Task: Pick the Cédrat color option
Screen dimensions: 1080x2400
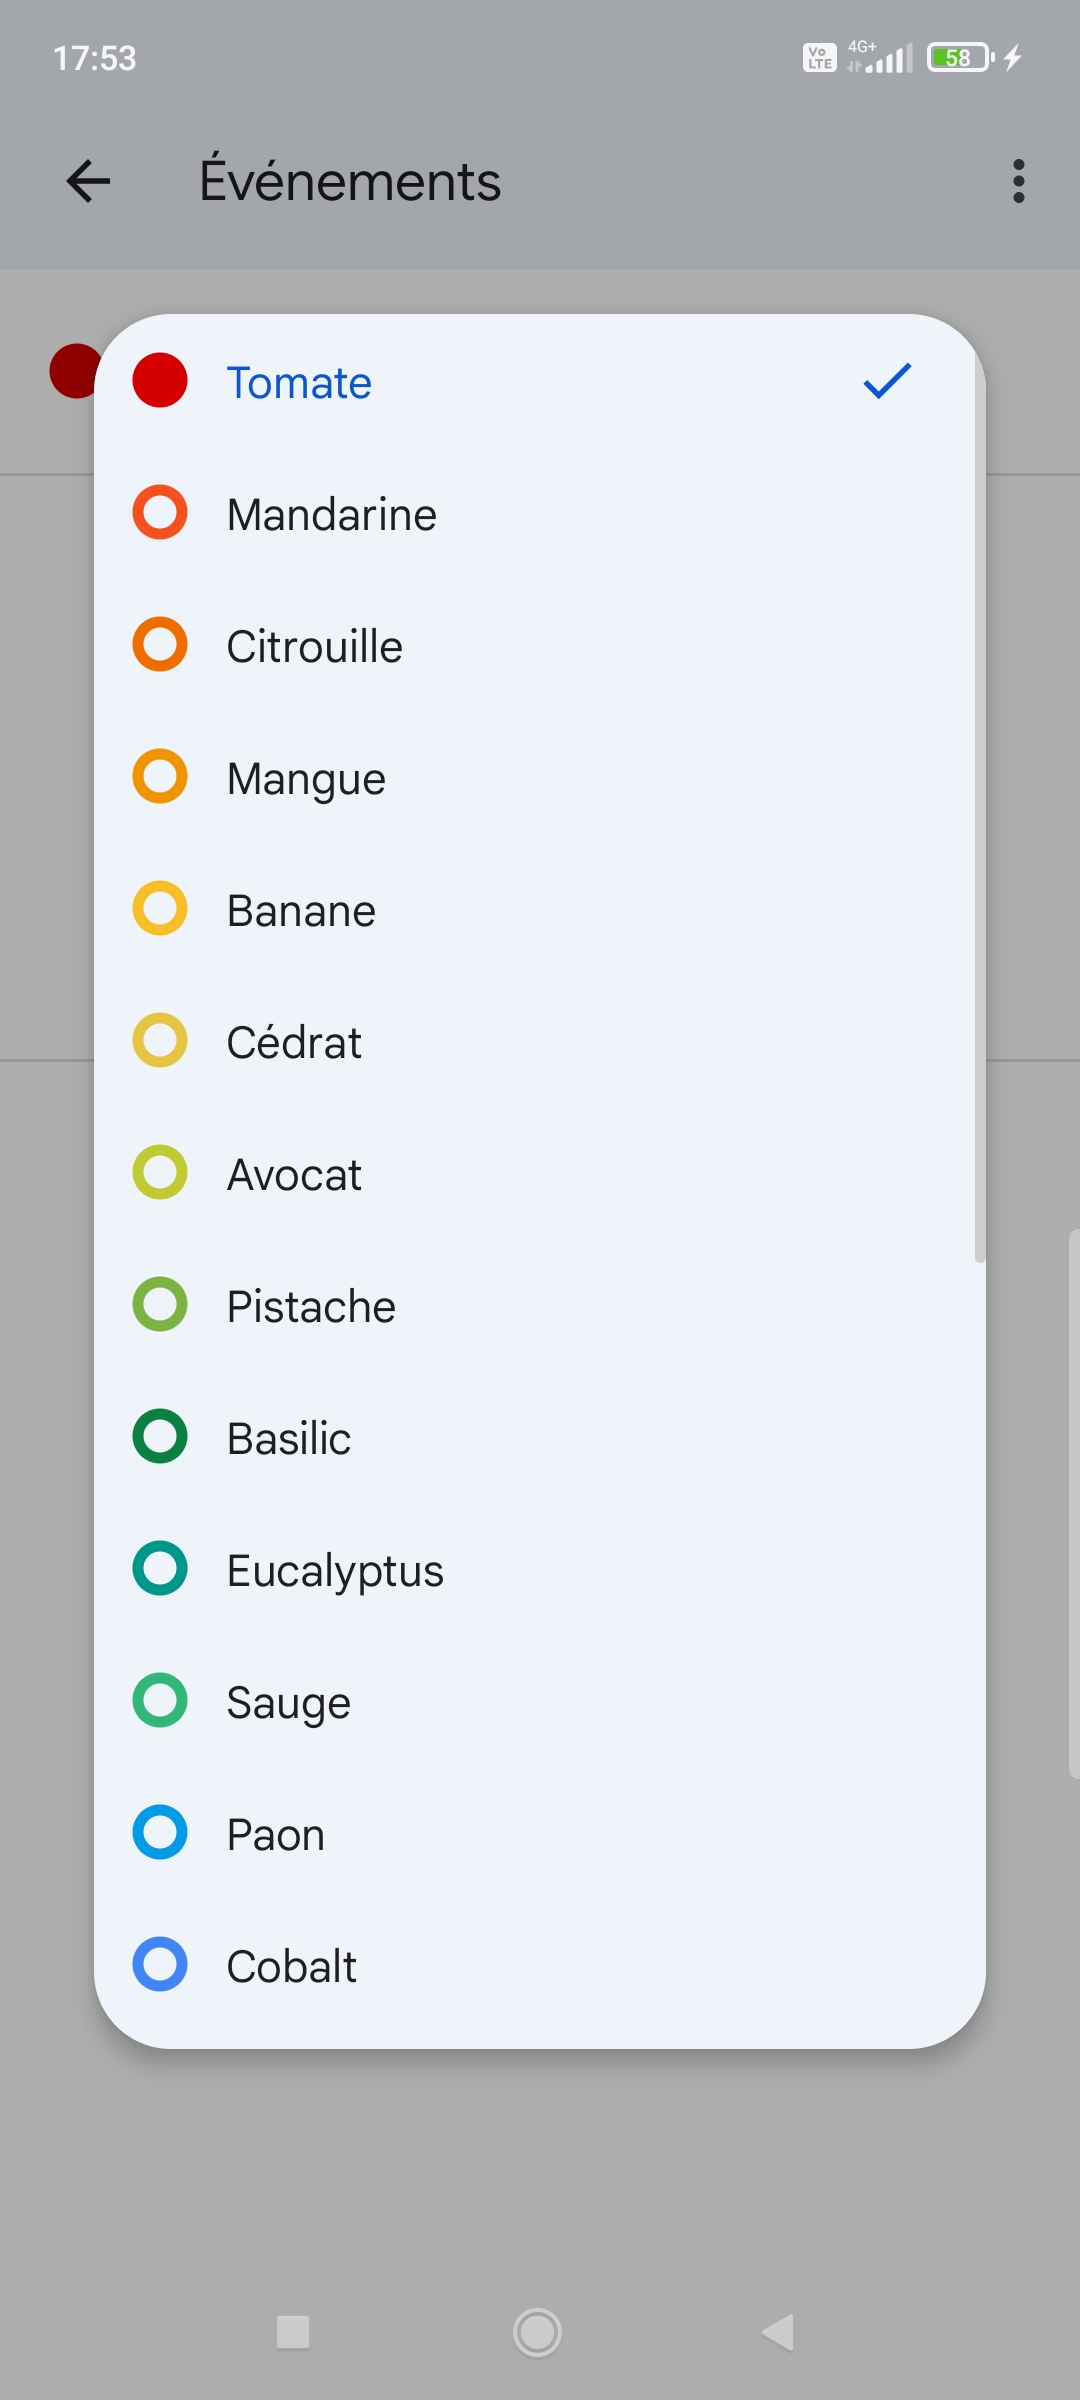Action: 294,1042
